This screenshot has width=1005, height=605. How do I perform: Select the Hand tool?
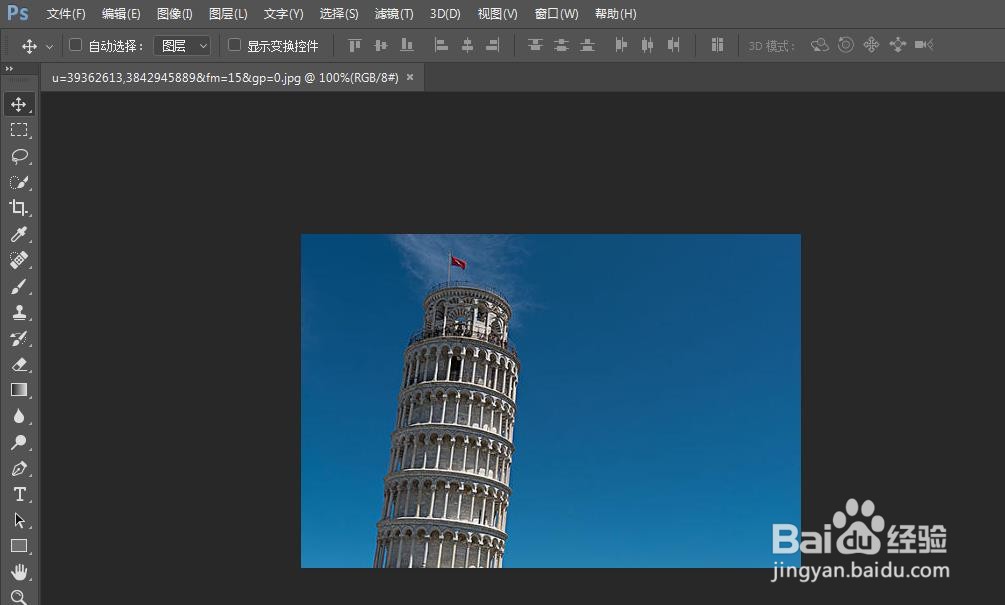coord(19,572)
